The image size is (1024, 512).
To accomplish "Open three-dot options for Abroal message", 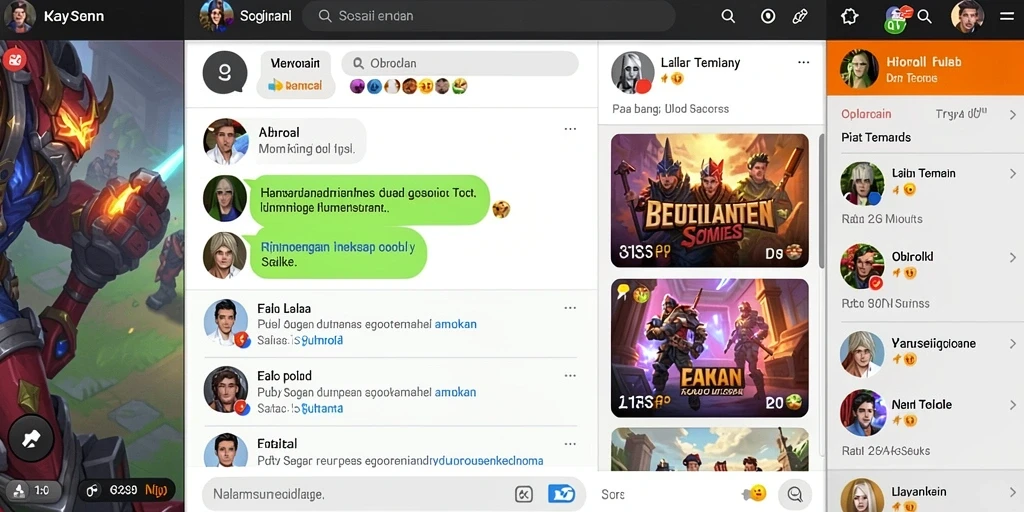I will (570, 129).
